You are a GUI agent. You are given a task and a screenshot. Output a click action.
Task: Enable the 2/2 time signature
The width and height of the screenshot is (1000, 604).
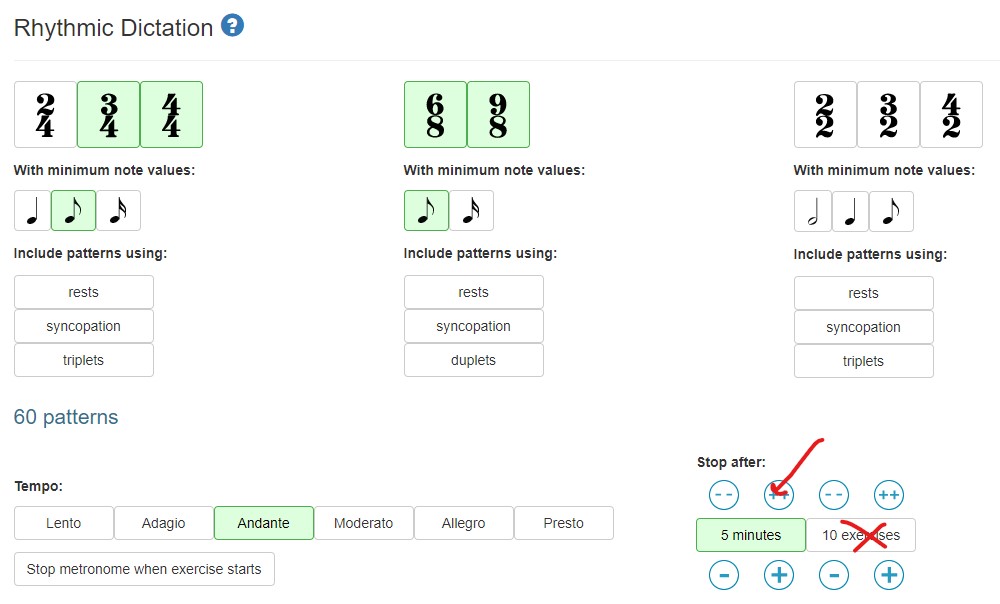point(825,114)
